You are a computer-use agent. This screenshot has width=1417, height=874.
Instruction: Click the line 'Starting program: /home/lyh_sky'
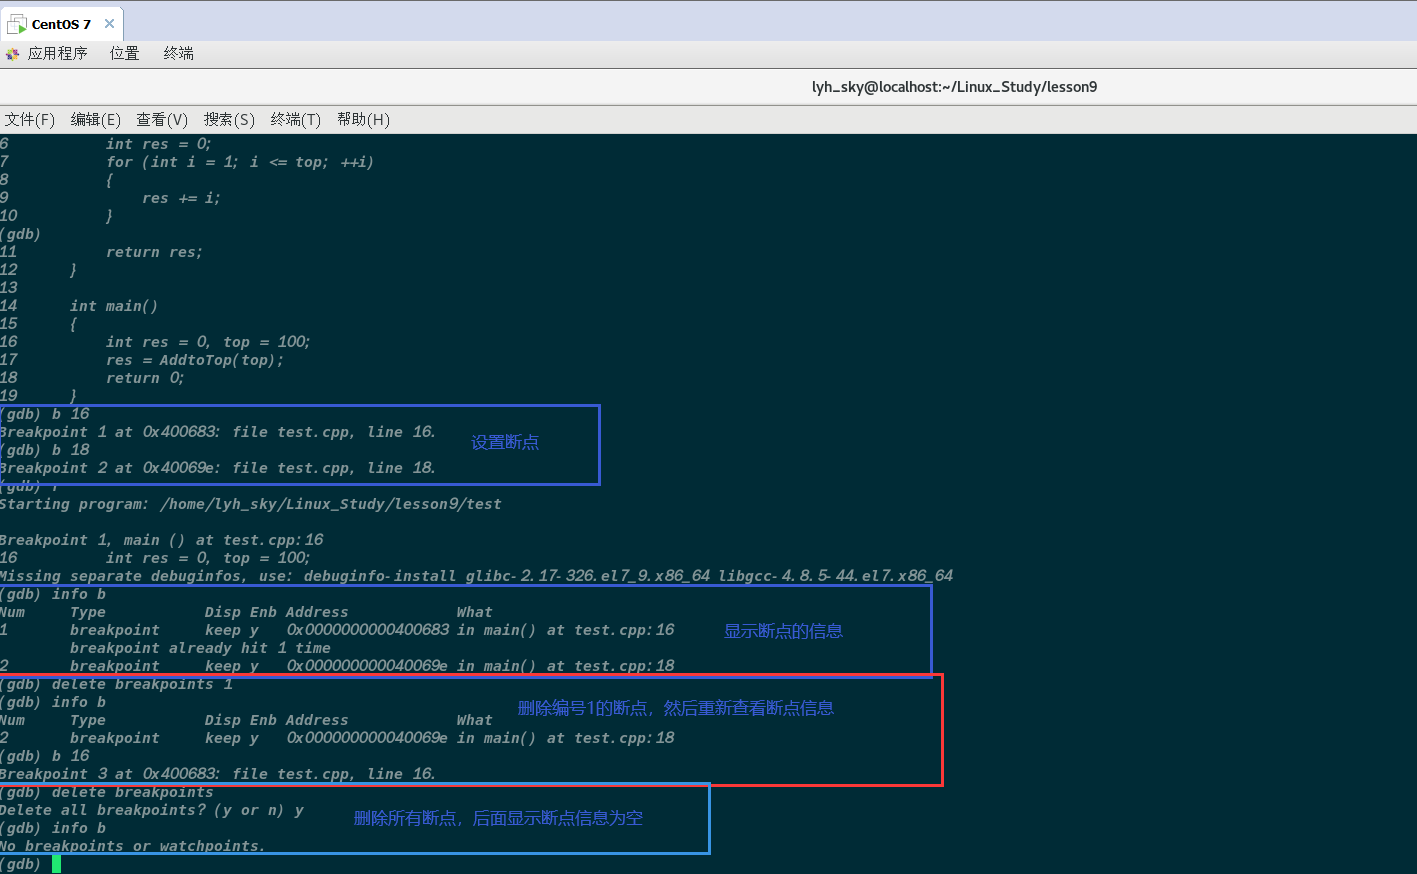(x=251, y=504)
